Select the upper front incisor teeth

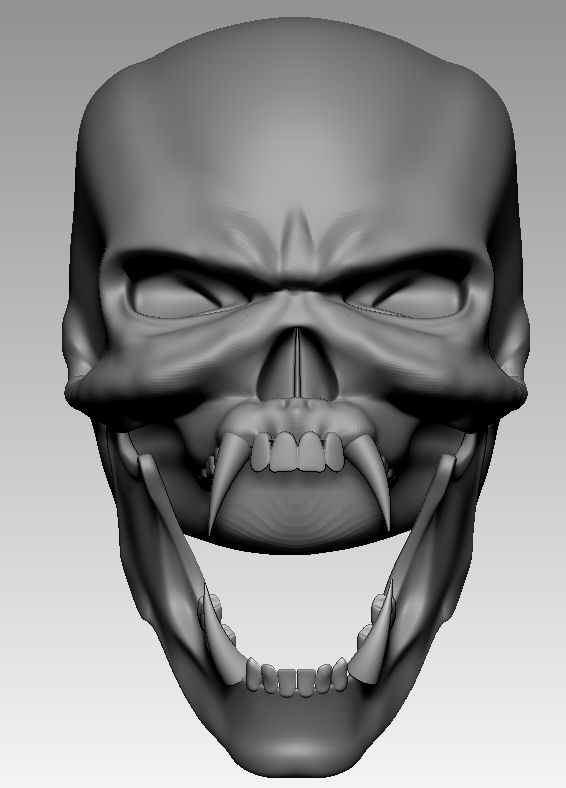point(298,452)
